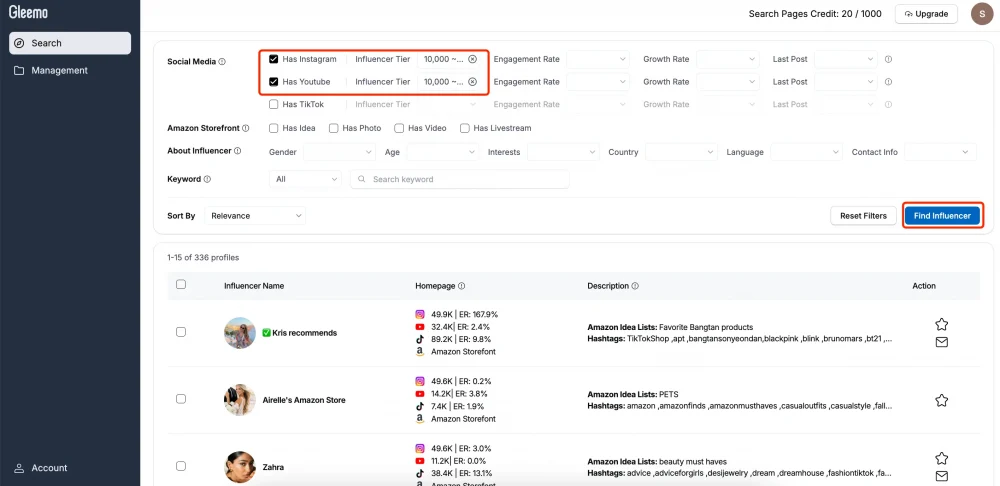Open Kris recommends TikTok icon

tap(420, 339)
